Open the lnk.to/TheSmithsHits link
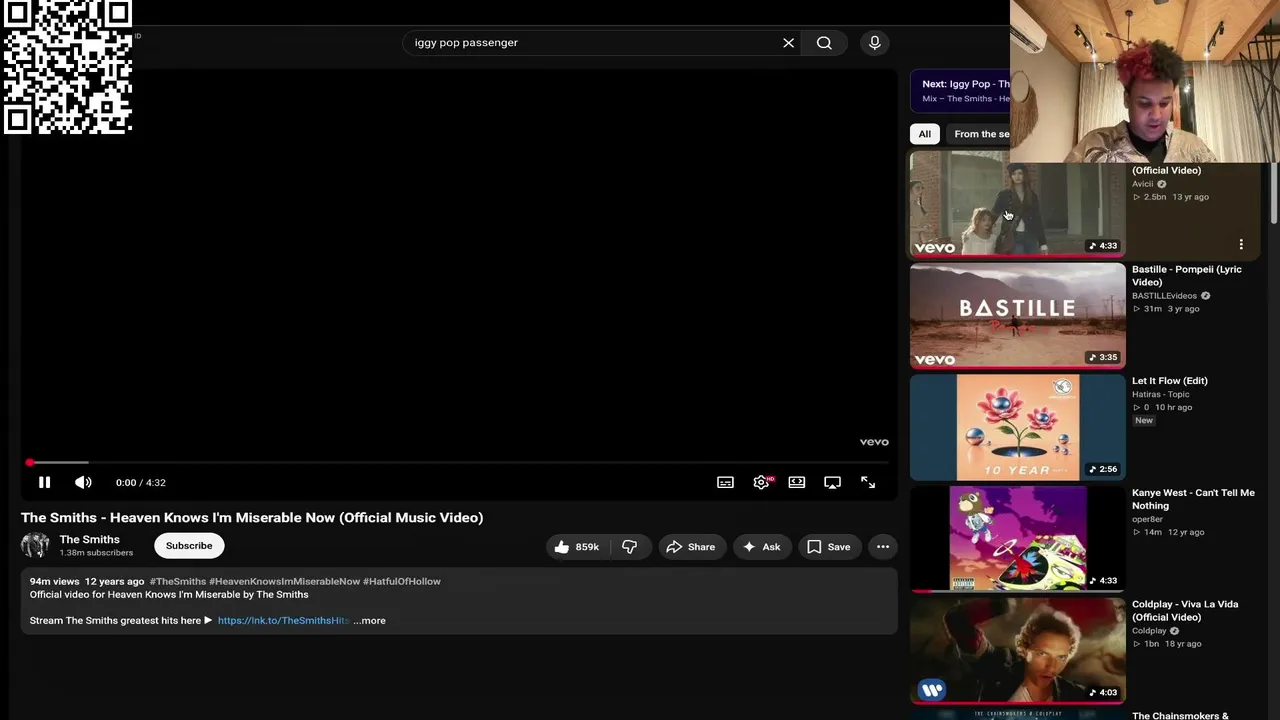Image resolution: width=1280 pixels, height=720 pixels. (x=283, y=620)
